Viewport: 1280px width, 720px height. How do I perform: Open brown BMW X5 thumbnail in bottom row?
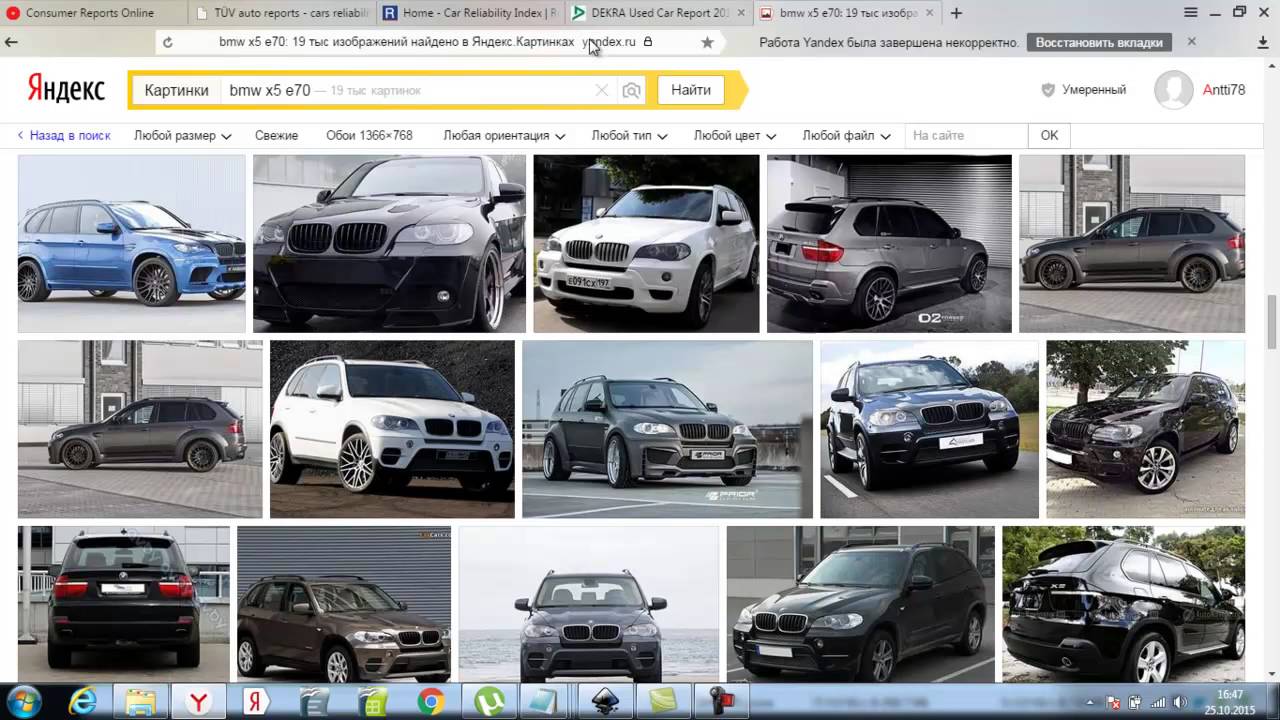[344, 604]
